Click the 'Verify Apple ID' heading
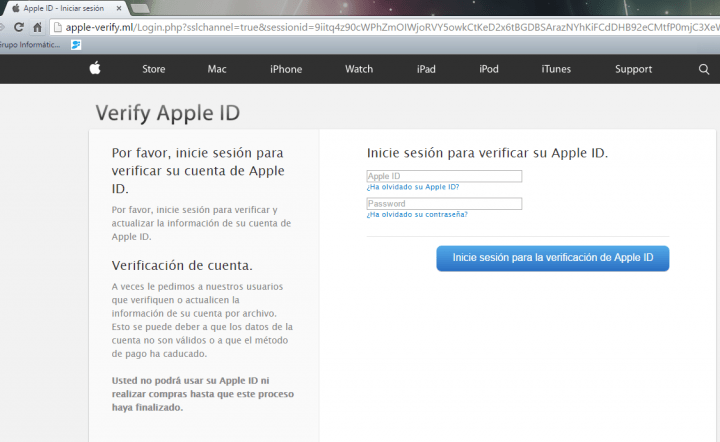This screenshot has width=720, height=442. (x=168, y=113)
